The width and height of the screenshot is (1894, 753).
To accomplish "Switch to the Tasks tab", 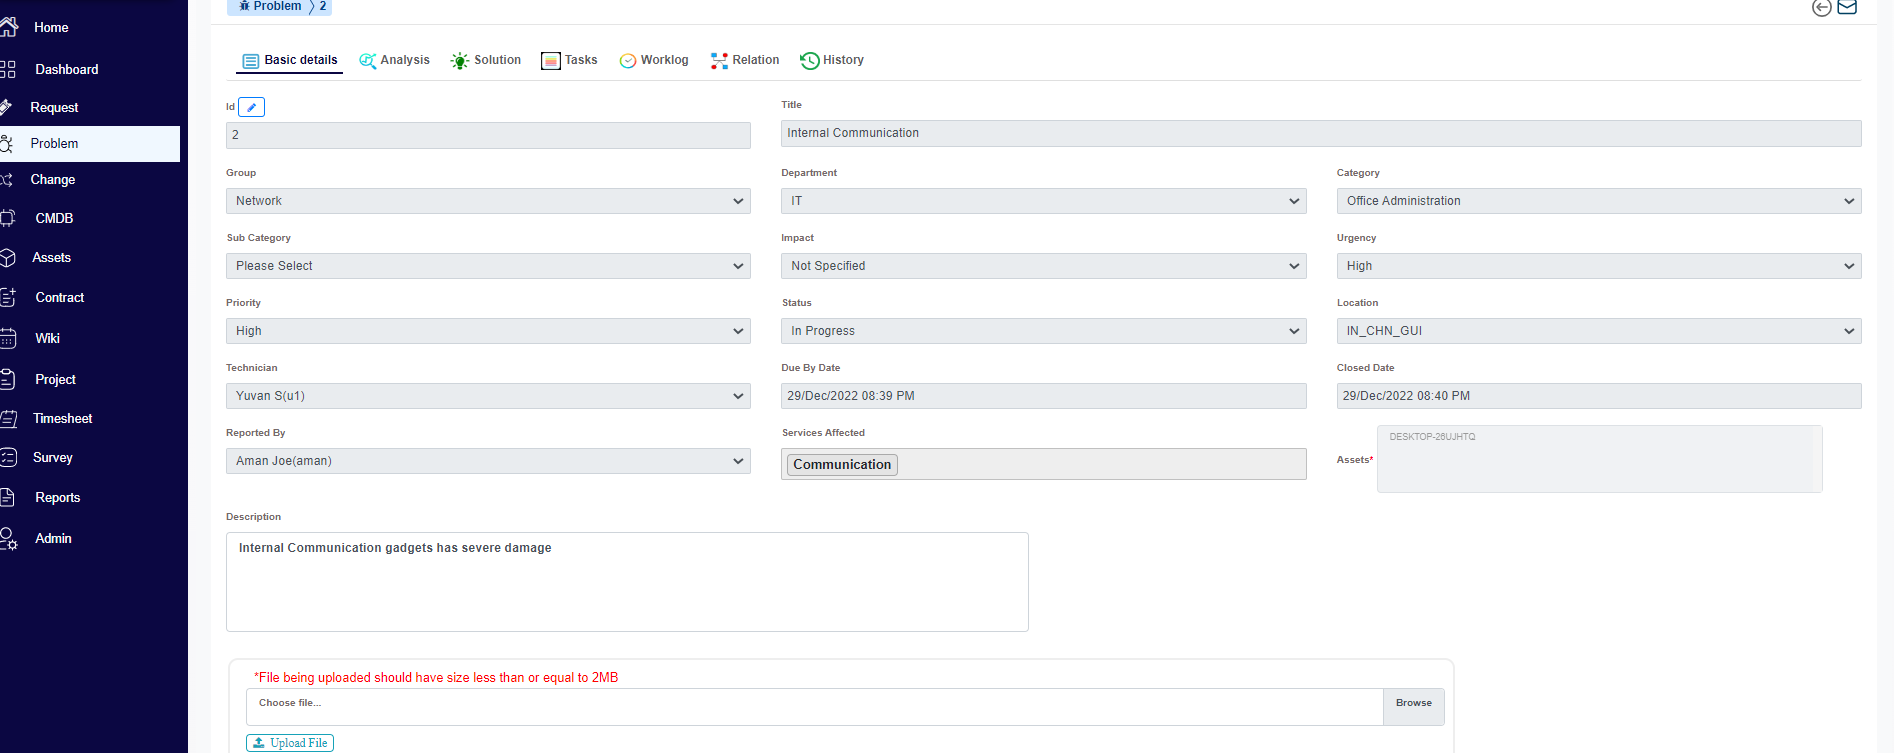I will pos(569,60).
